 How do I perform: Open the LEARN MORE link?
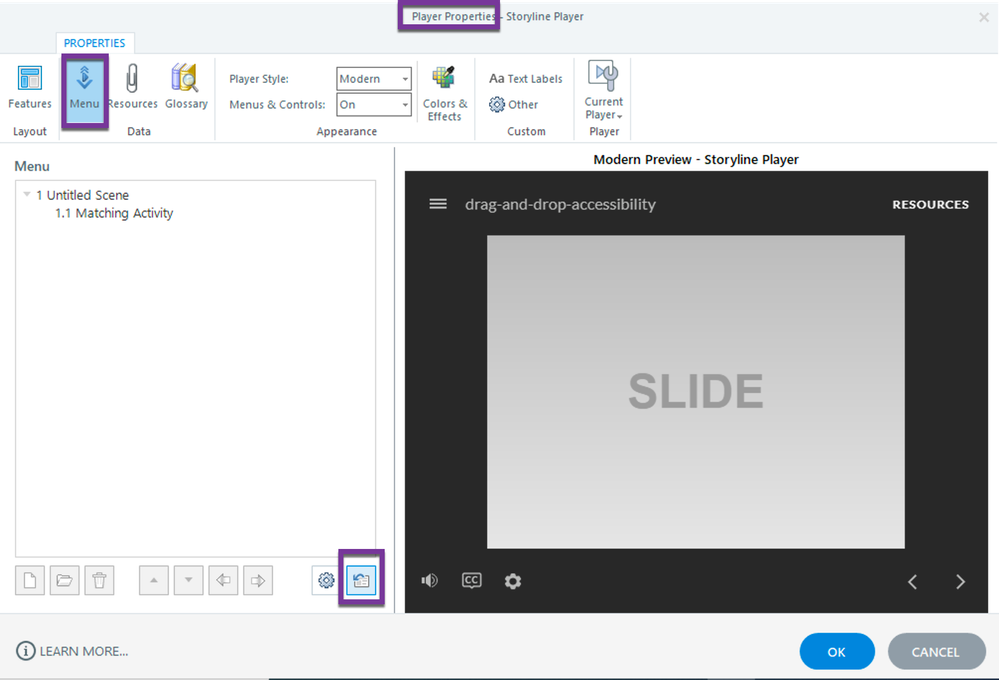tap(73, 652)
